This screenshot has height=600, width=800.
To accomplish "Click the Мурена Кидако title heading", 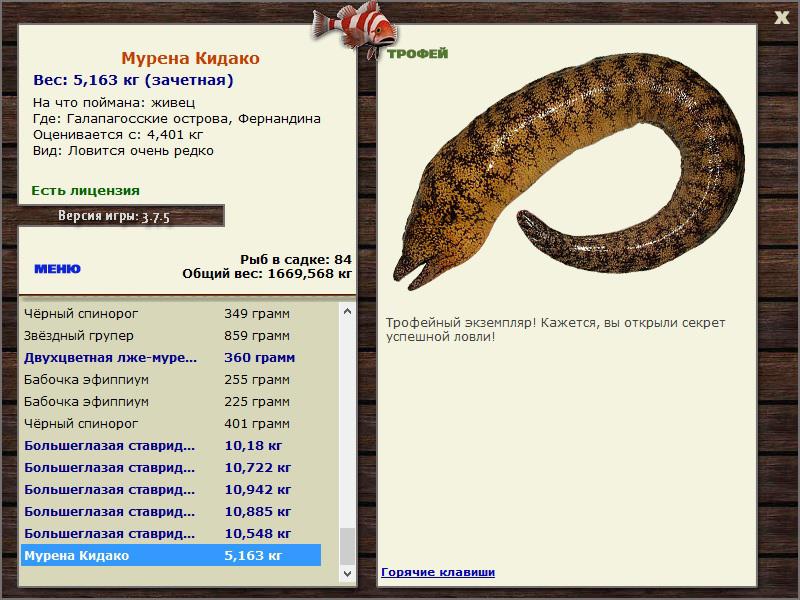I will [x=190, y=58].
